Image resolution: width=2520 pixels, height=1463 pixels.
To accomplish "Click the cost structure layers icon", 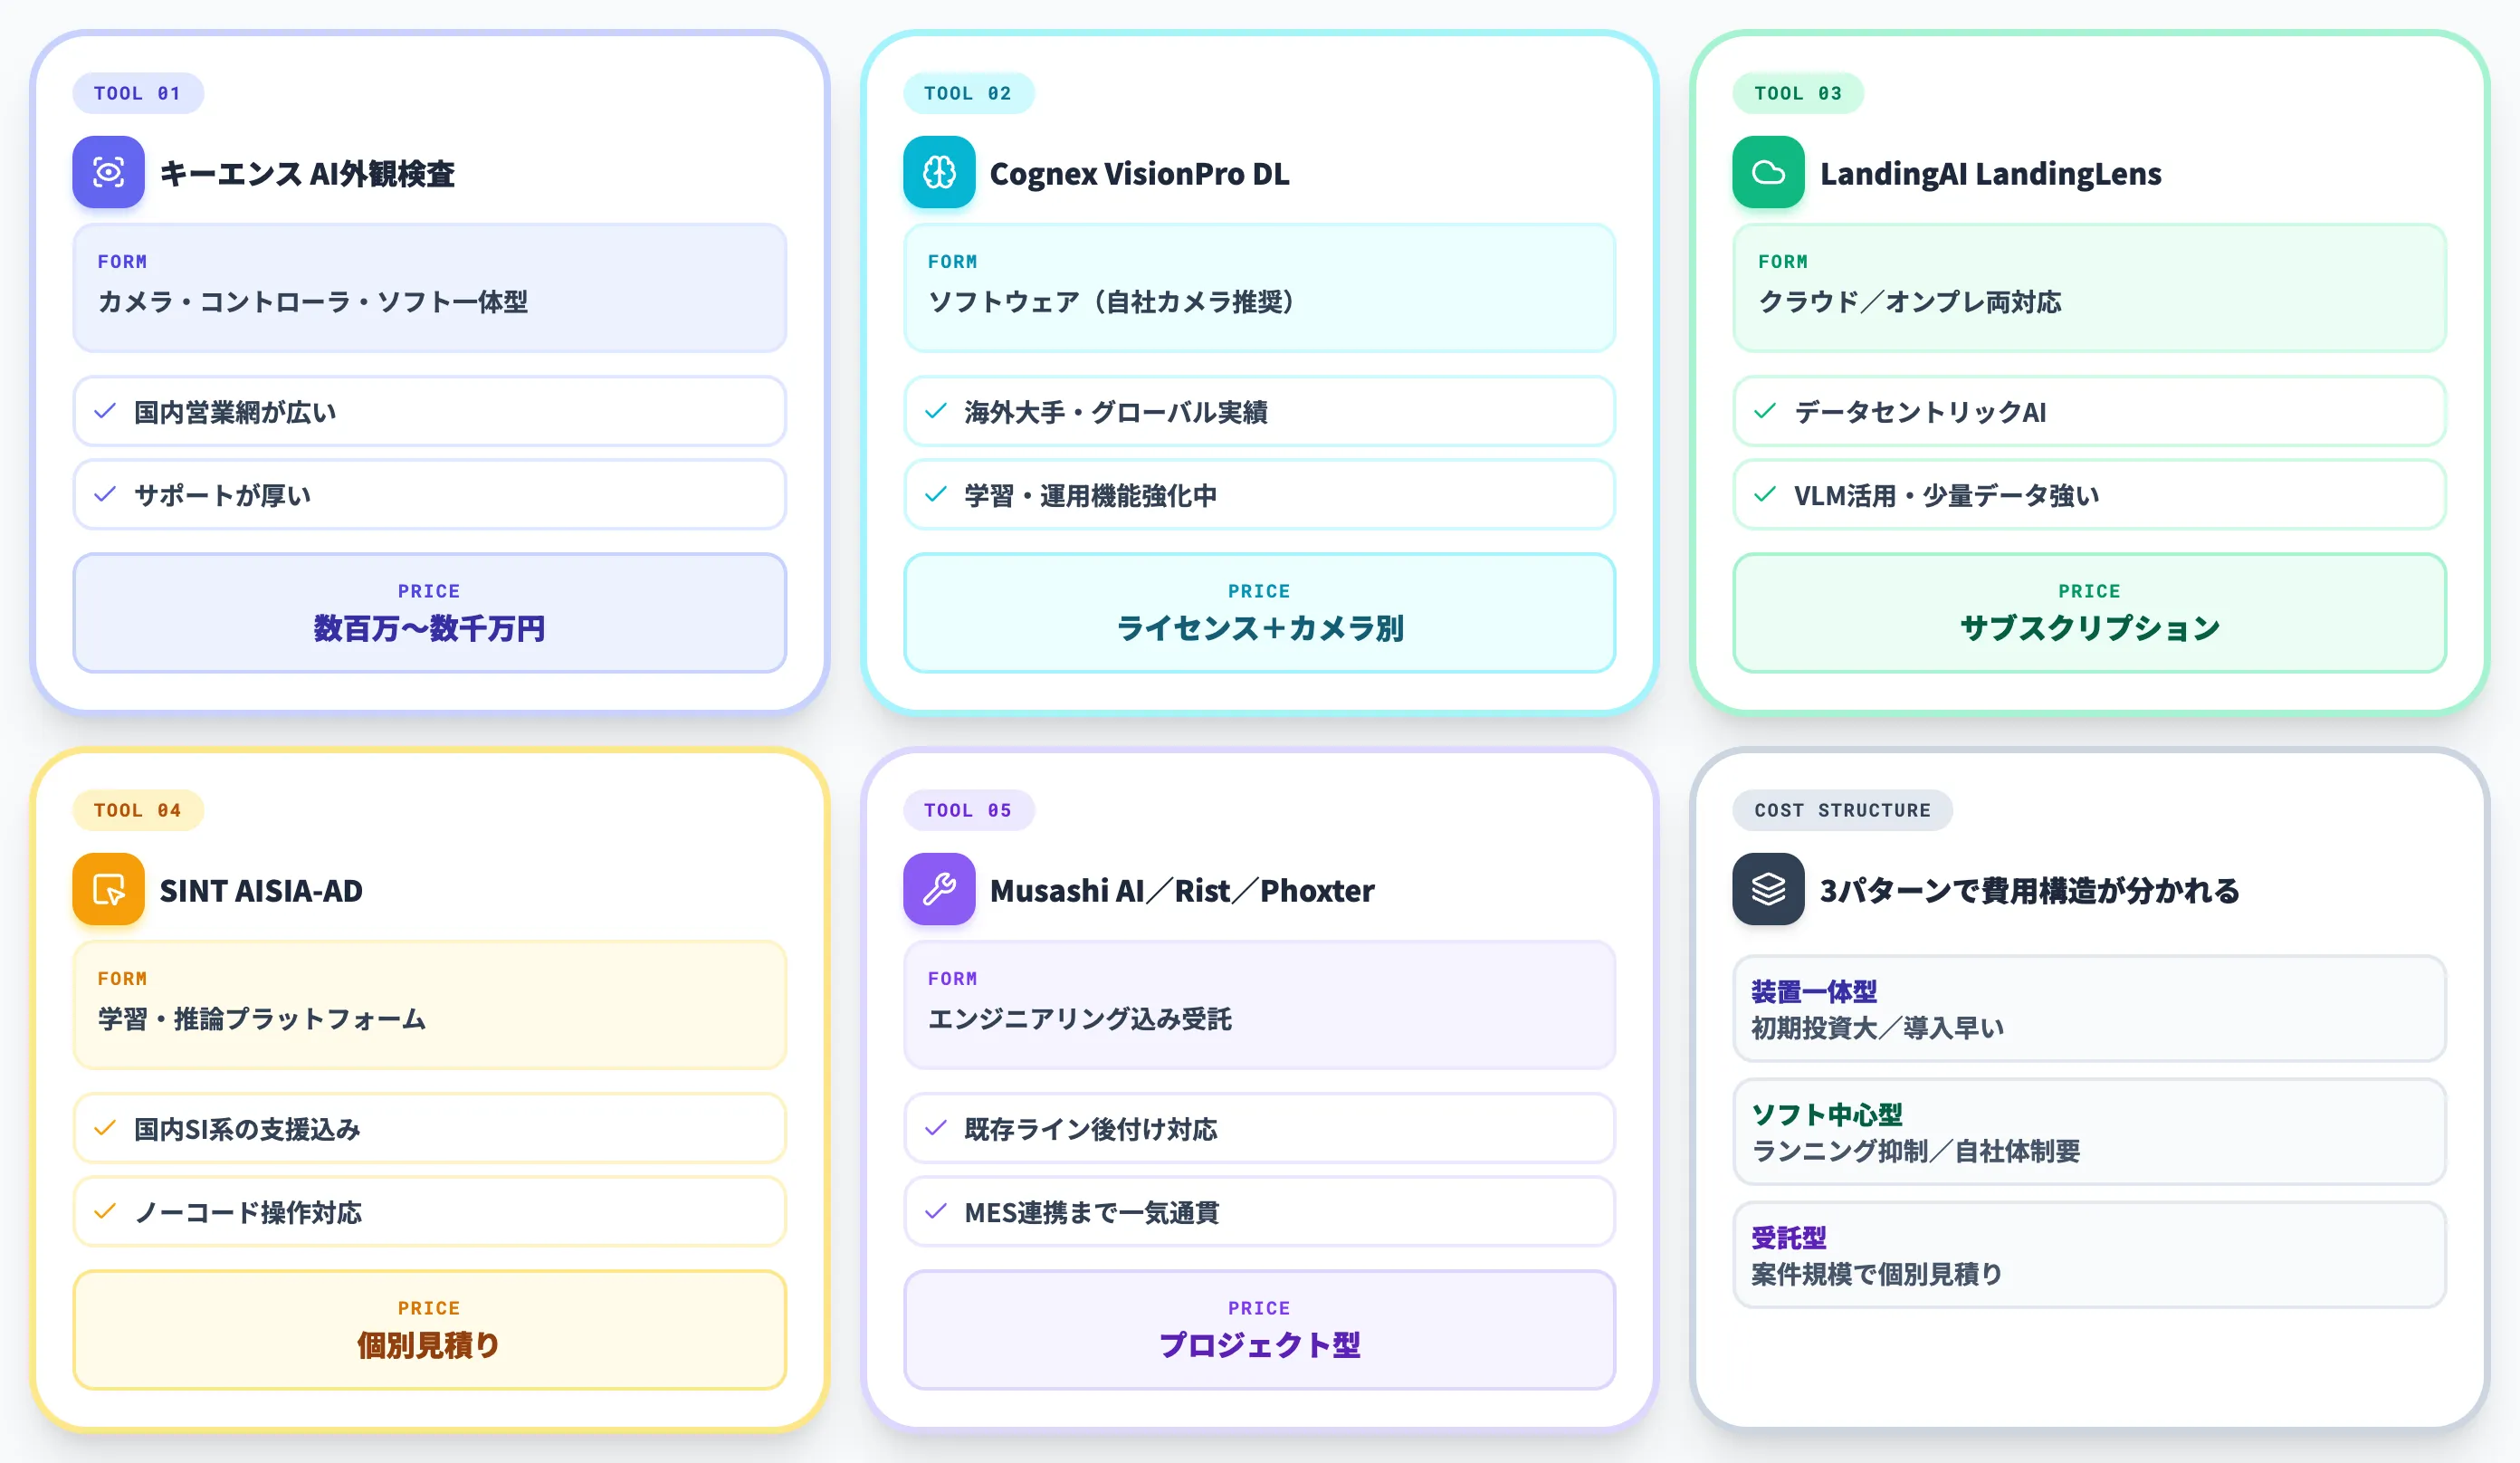I will (x=1768, y=889).
